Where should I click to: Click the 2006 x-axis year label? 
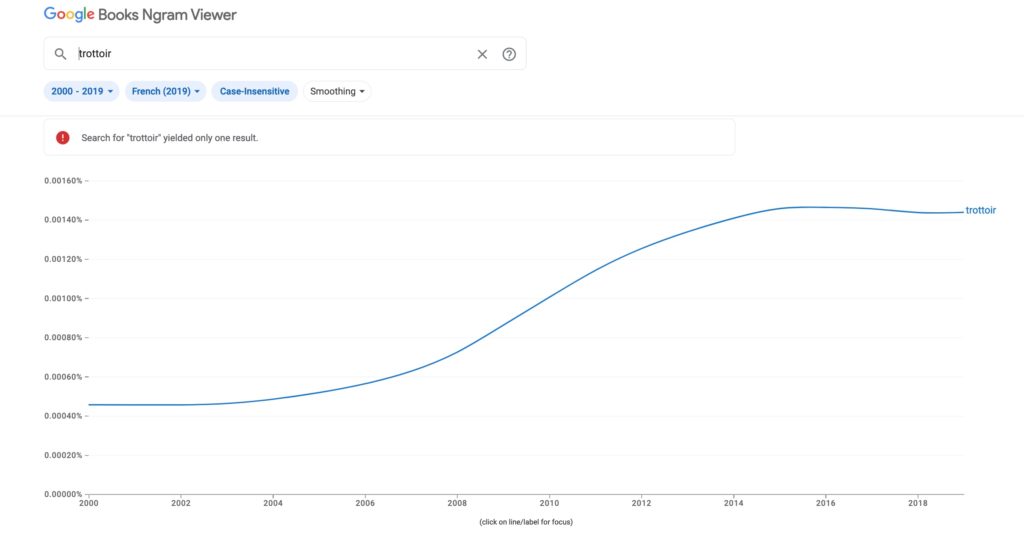pyautogui.click(x=365, y=503)
